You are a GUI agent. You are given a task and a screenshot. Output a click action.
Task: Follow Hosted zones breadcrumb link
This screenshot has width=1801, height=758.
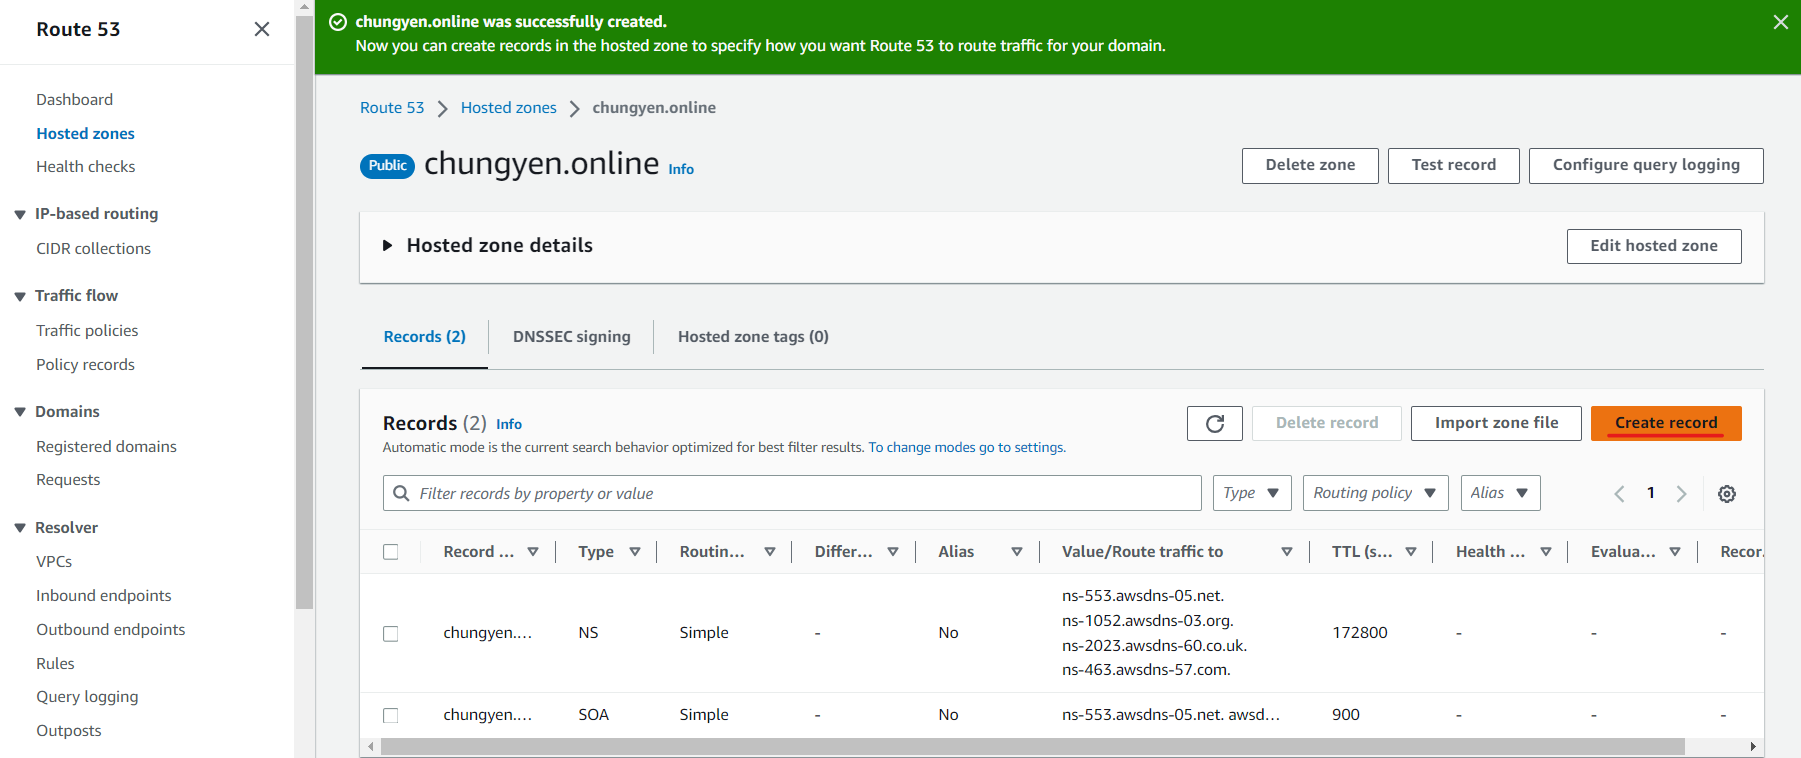pyautogui.click(x=509, y=108)
